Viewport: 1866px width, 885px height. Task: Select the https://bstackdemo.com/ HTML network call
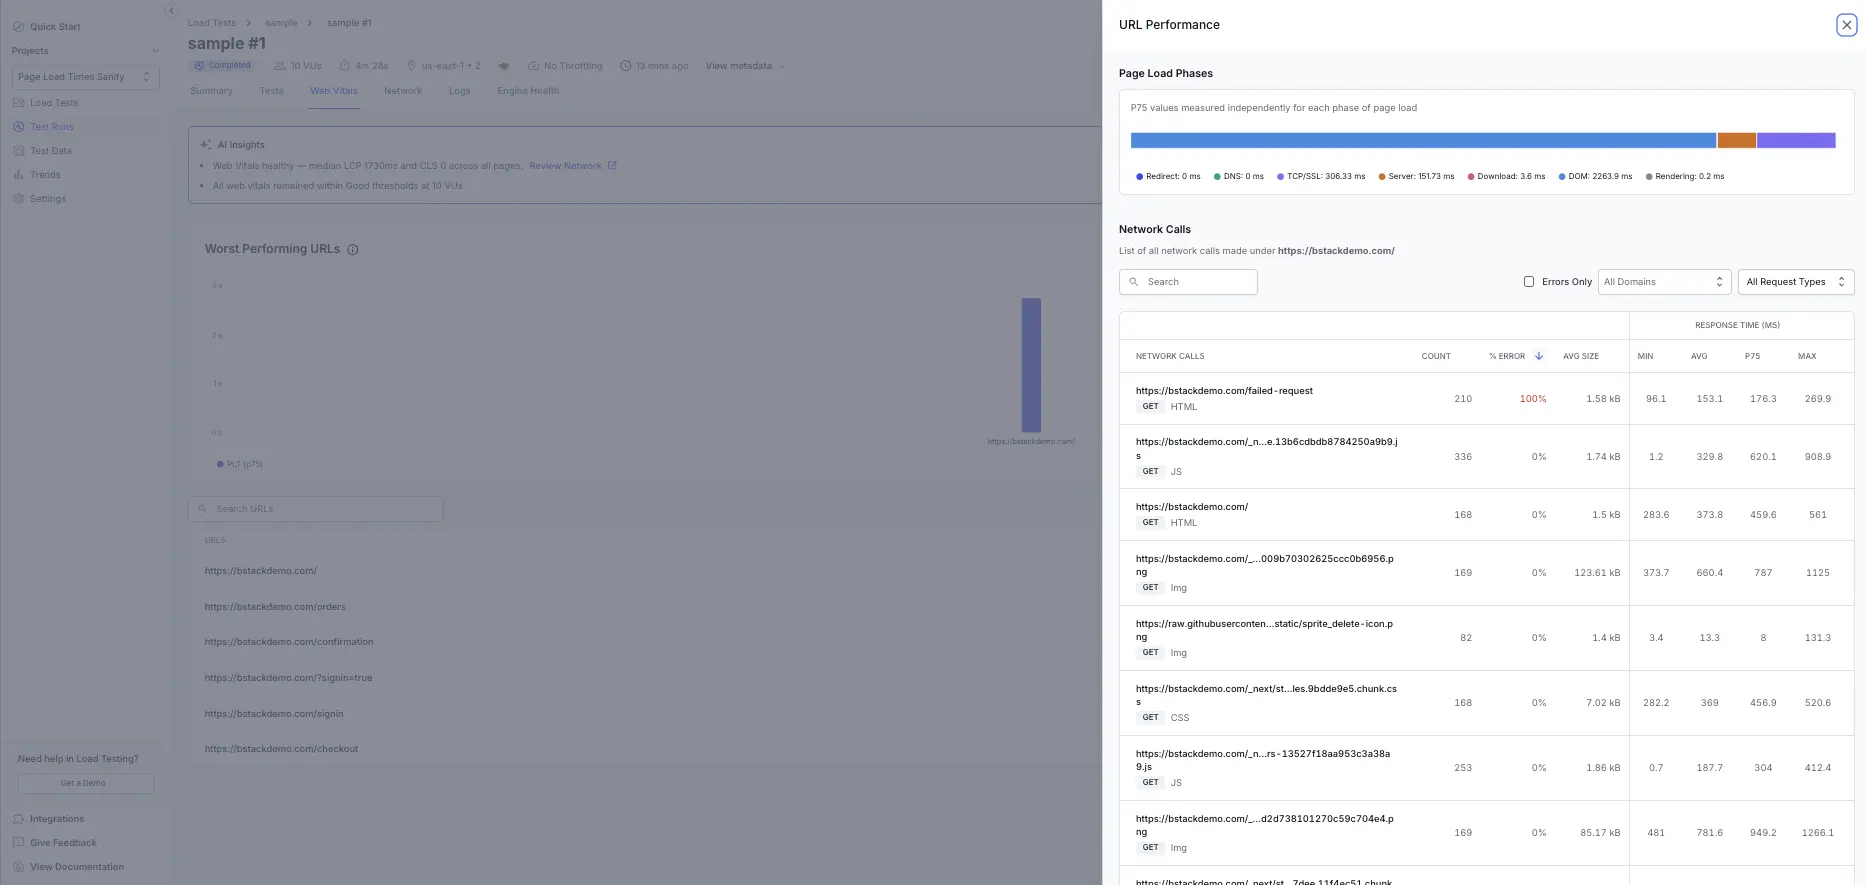coord(1486,515)
